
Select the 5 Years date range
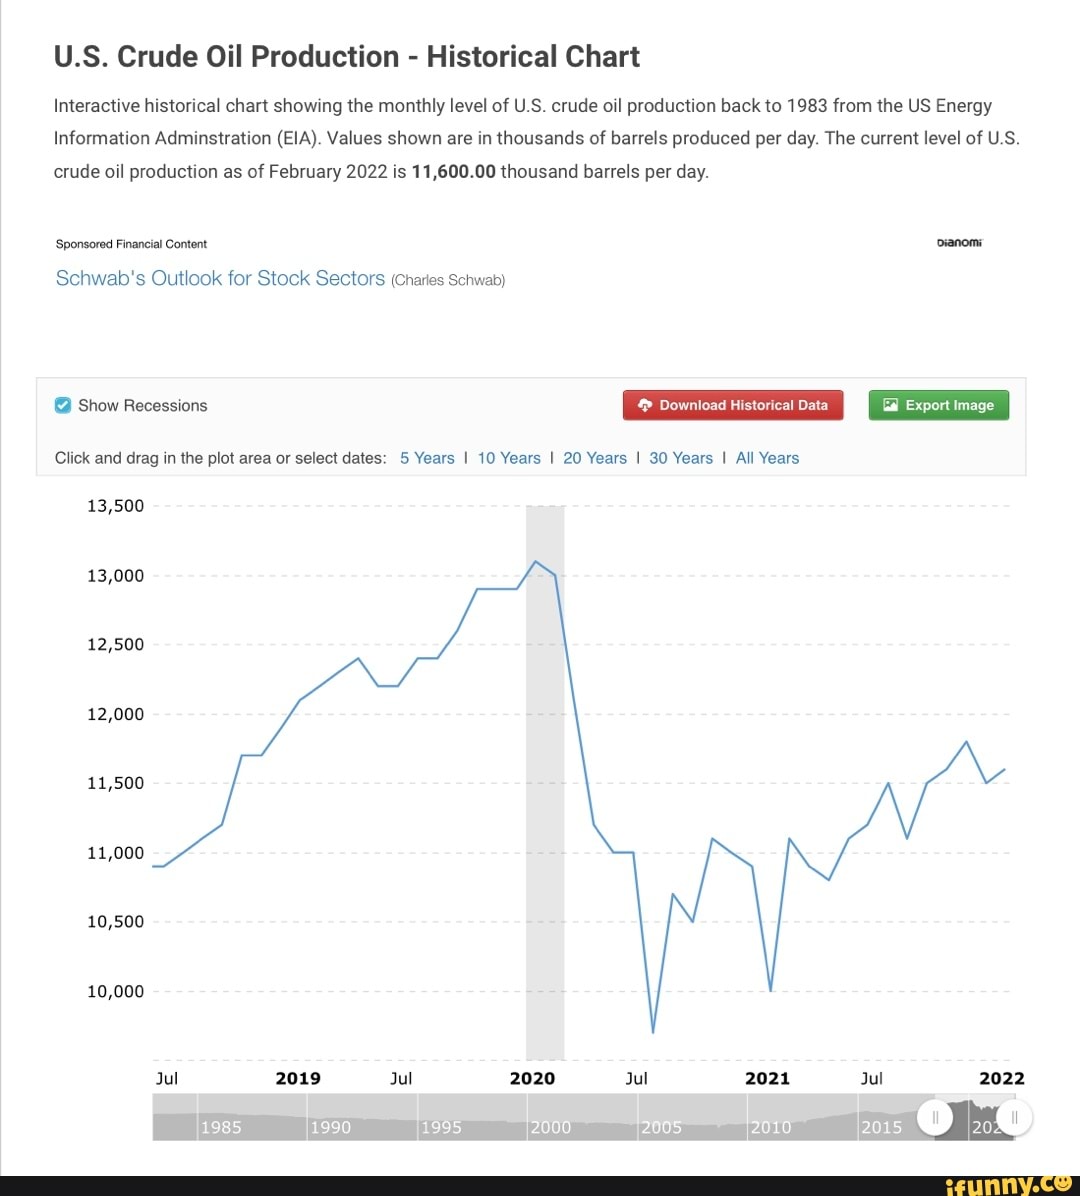(427, 458)
